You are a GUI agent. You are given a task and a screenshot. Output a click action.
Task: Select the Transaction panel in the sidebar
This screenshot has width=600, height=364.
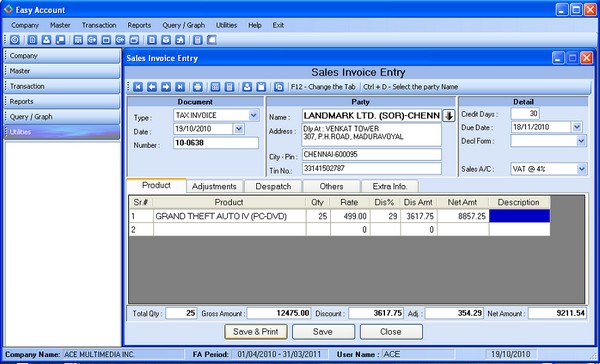62,86
